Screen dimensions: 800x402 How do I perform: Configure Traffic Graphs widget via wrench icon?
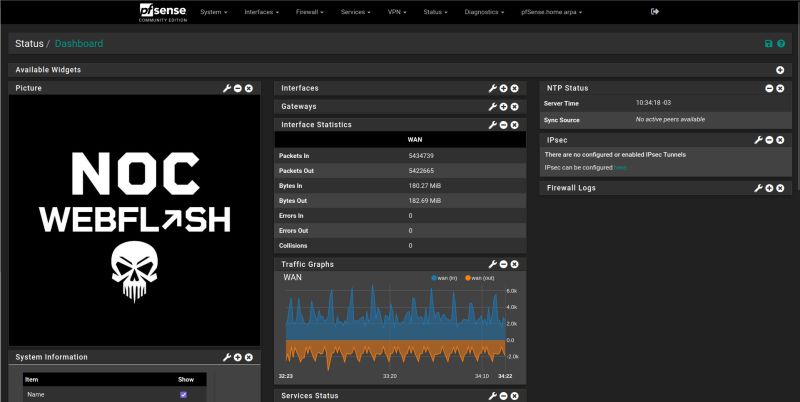click(x=492, y=265)
